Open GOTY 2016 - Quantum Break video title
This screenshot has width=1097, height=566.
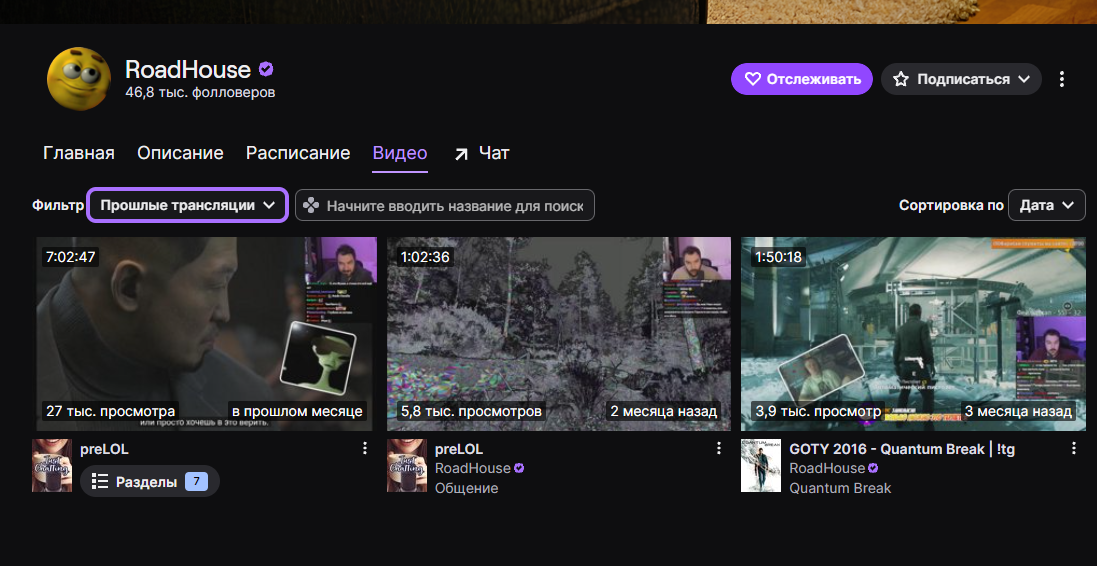click(903, 449)
